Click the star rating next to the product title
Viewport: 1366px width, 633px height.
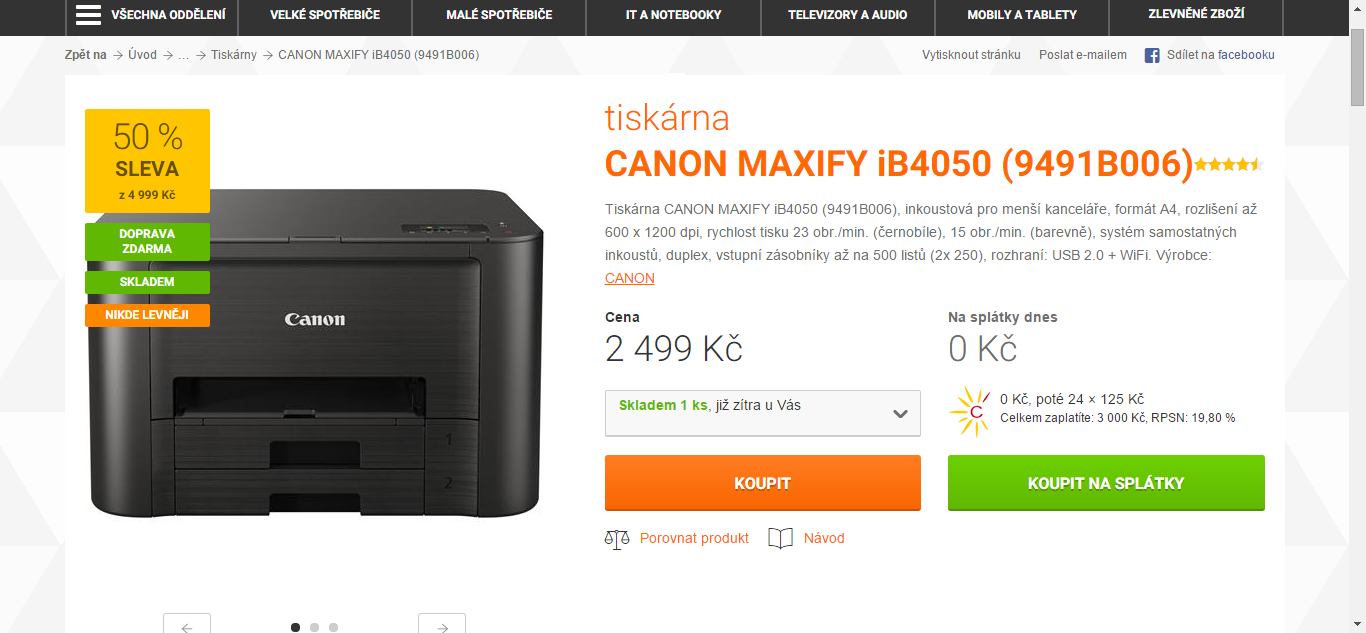(1229, 164)
